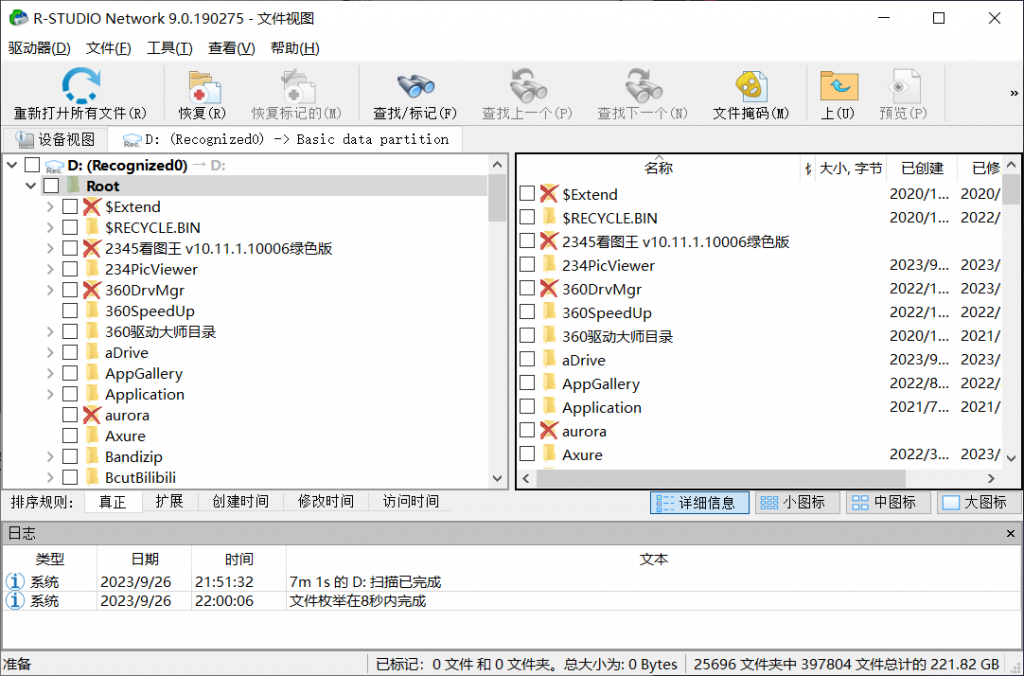1024x676 pixels.
Task: Click the deleted icon of aurora in the tree
Action: pyautogui.click(x=92, y=415)
